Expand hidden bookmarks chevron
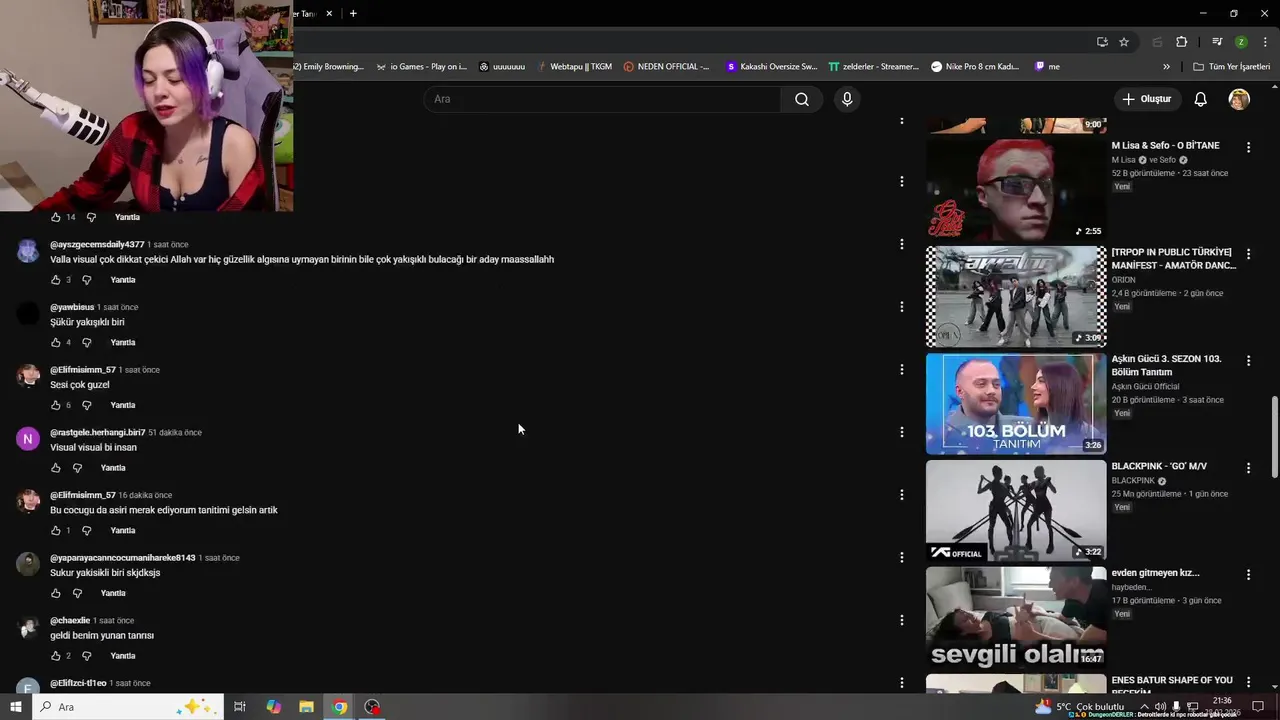 point(1166,67)
